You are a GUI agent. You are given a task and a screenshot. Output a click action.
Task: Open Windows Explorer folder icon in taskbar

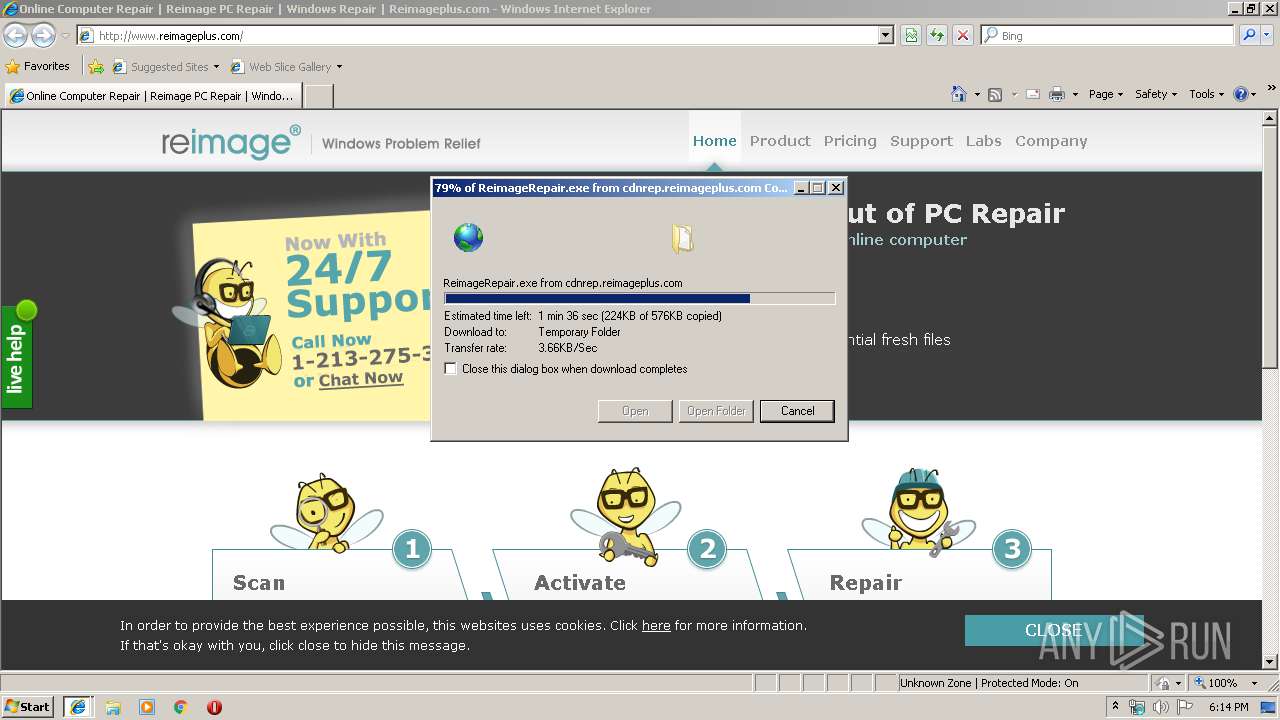coord(113,707)
